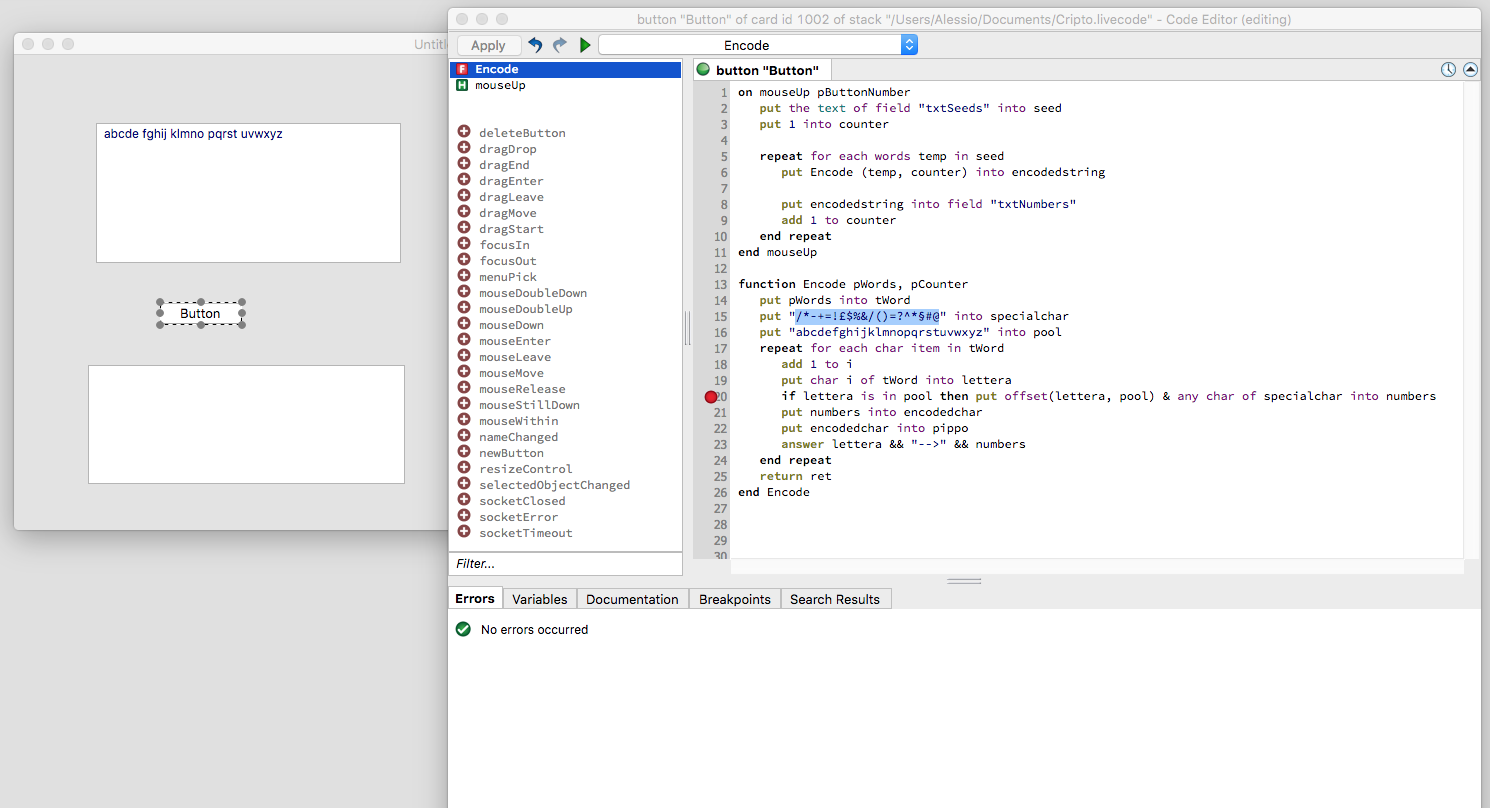Click the undo arrow in the toolbar
Screen dimensions: 1490x808
coord(536,45)
